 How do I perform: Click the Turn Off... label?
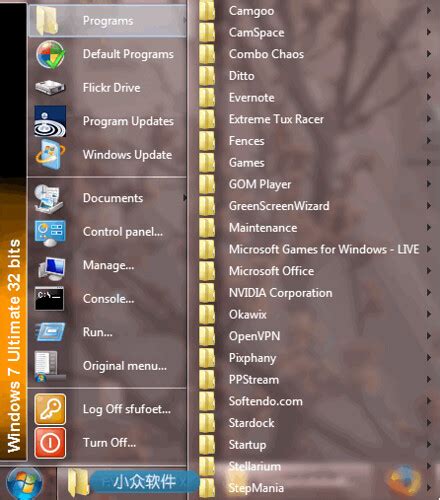pos(109,443)
